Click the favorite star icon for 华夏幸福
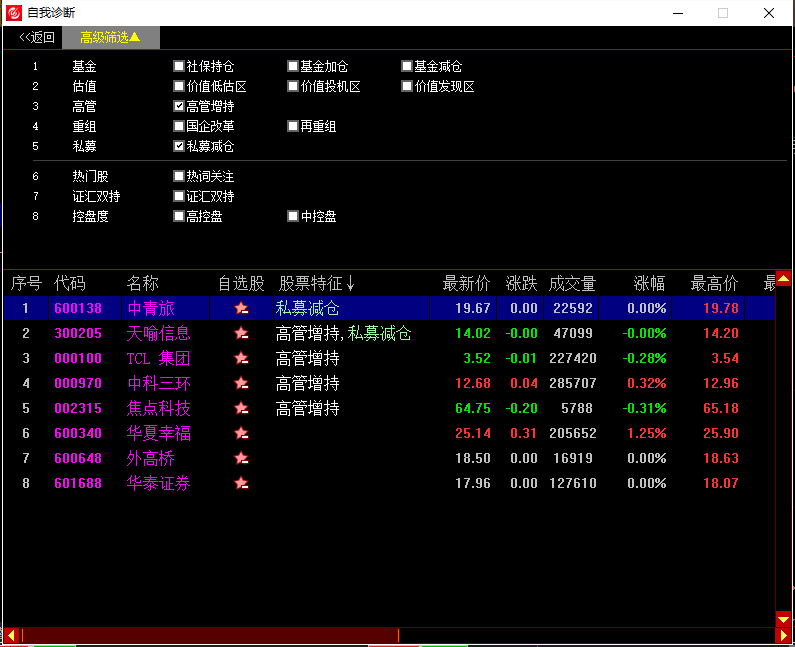Screen dimensions: 795x647 (241, 434)
